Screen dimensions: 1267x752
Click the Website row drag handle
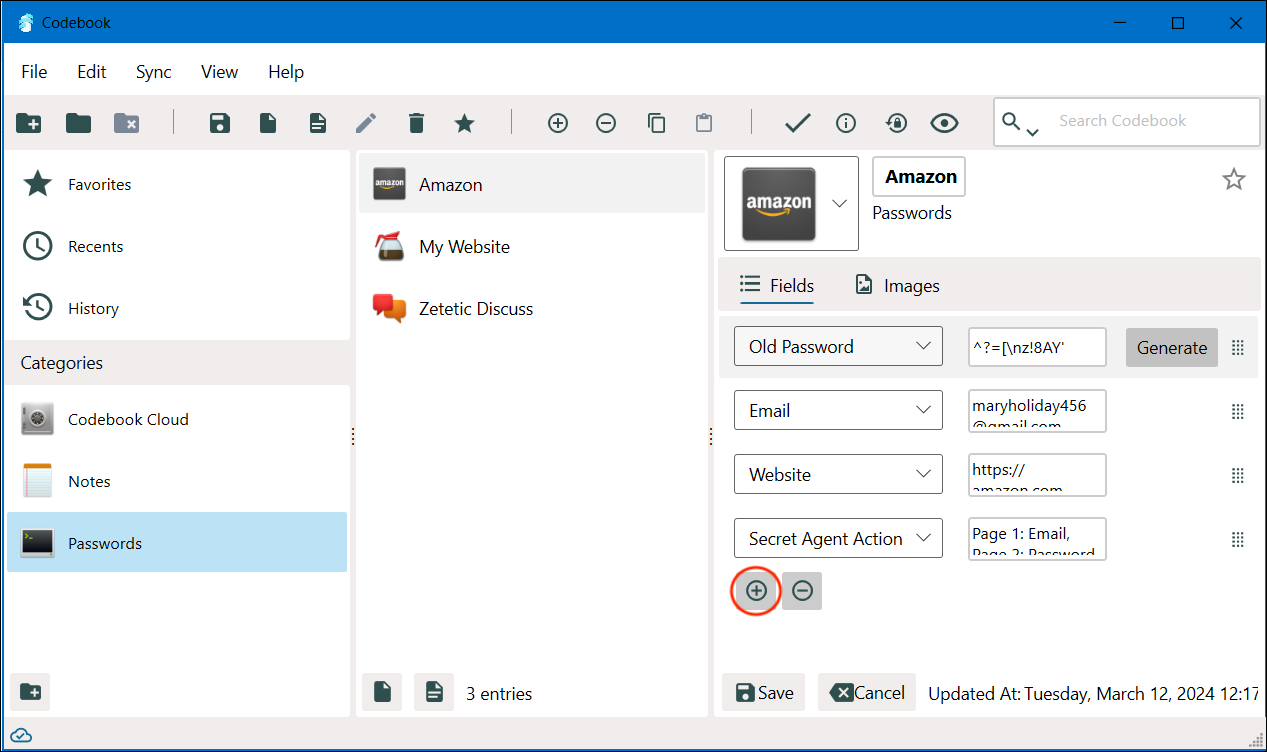coord(1237,475)
